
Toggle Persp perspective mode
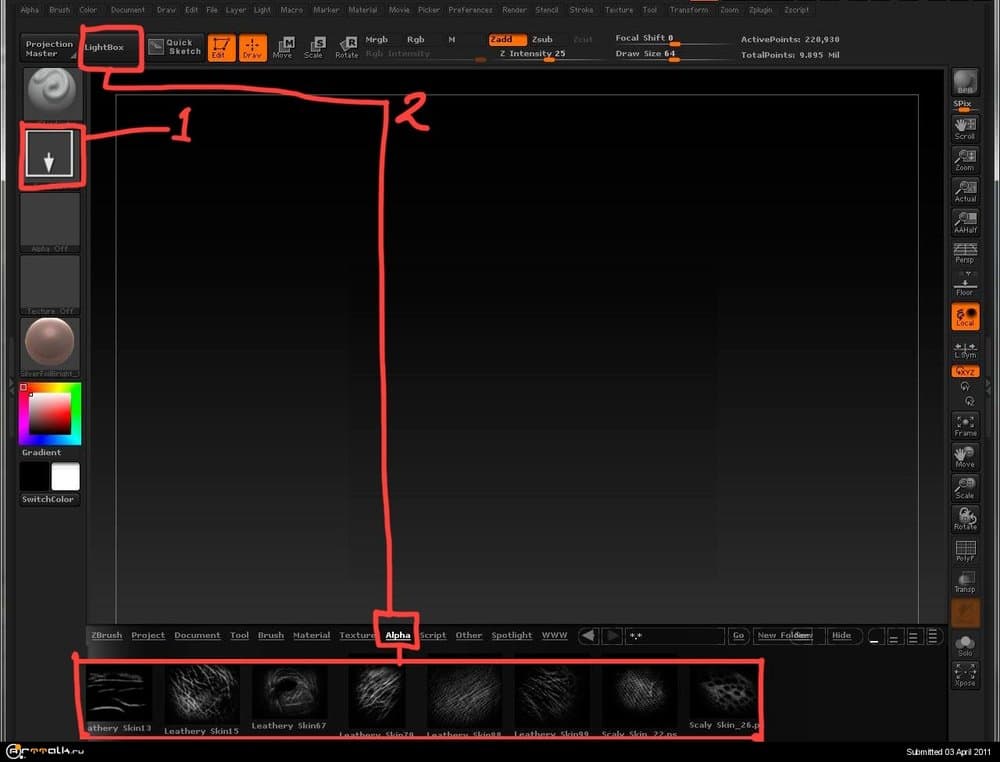pos(965,253)
